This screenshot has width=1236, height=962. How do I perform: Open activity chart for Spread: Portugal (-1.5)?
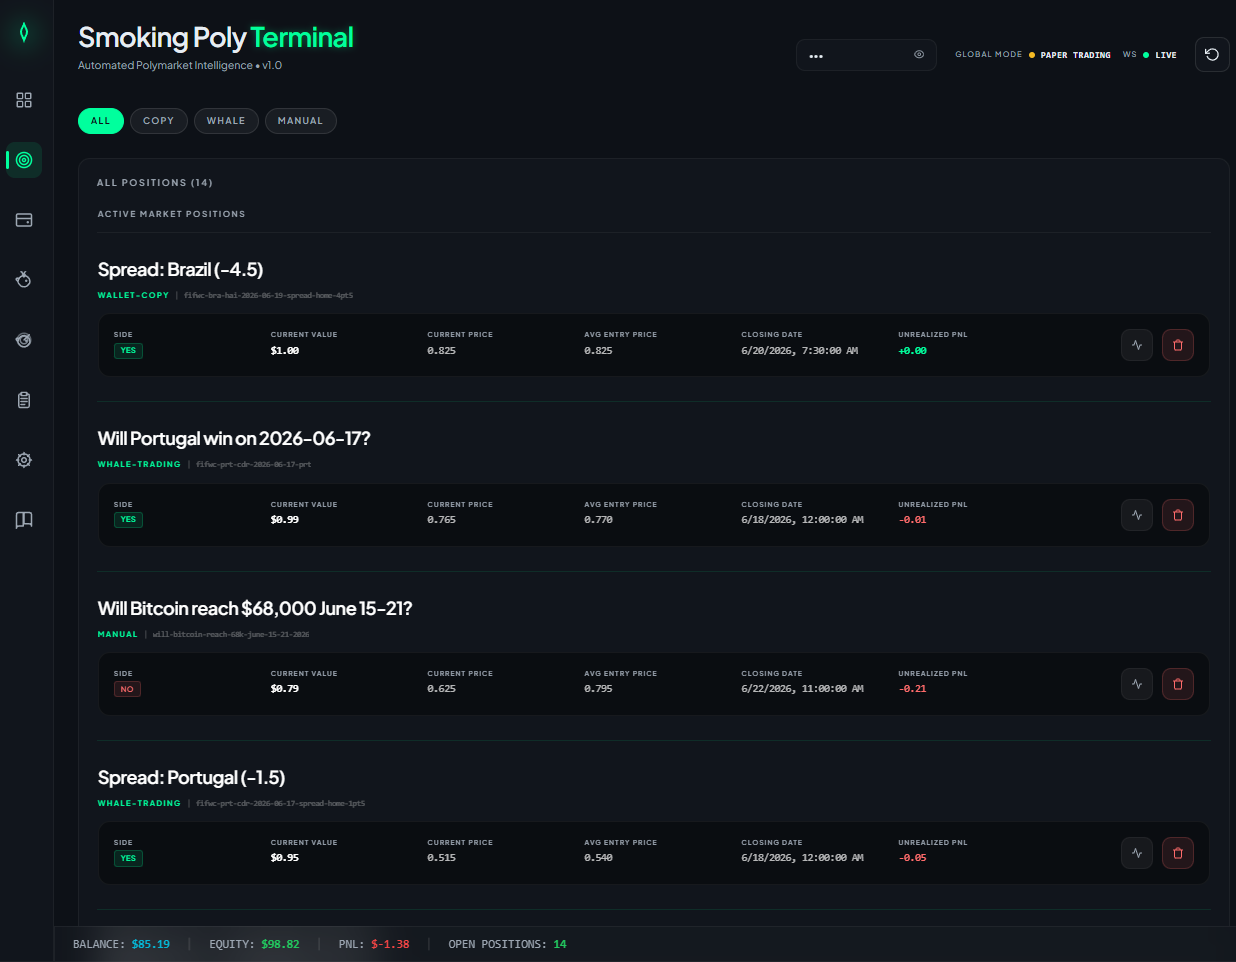[x=1137, y=853]
